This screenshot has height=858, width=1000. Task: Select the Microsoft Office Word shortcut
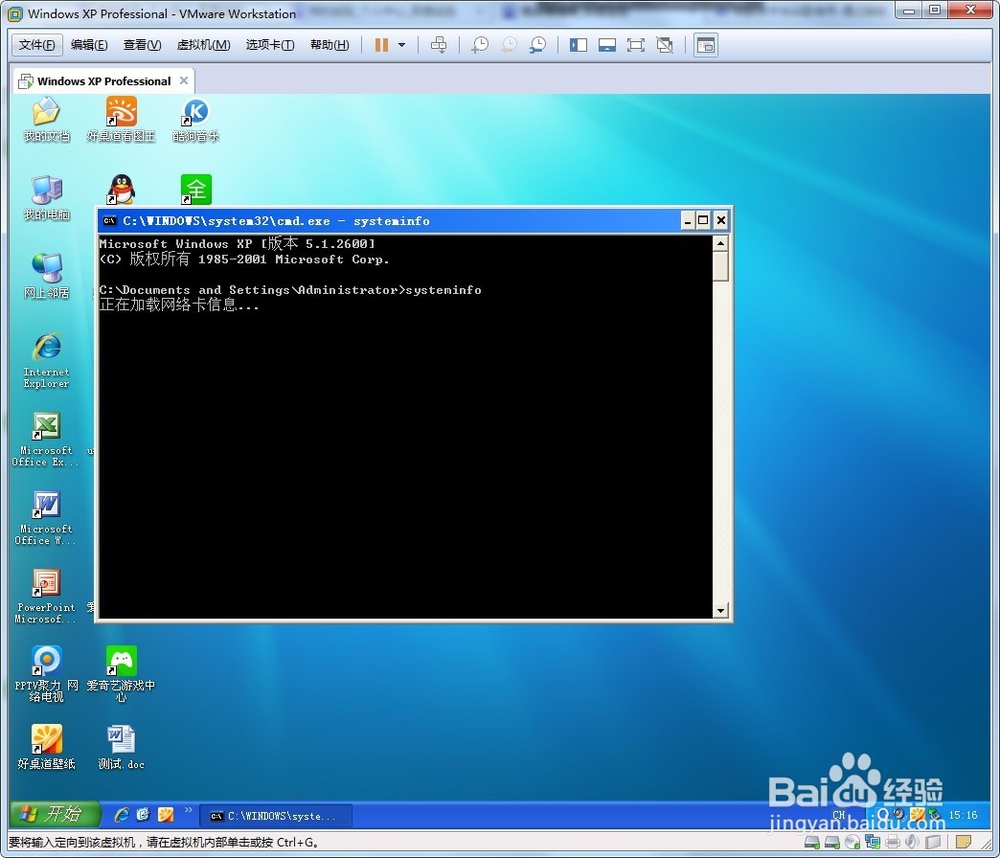click(x=45, y=518)
